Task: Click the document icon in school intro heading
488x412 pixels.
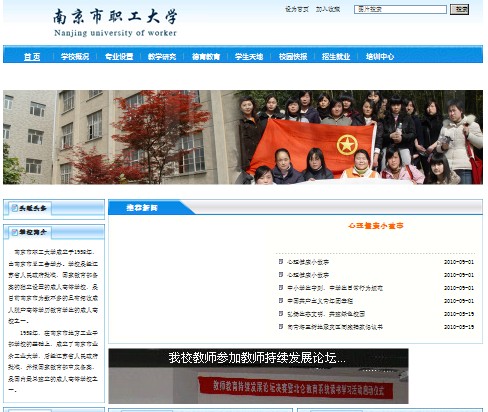Action: tap(14, 232)
